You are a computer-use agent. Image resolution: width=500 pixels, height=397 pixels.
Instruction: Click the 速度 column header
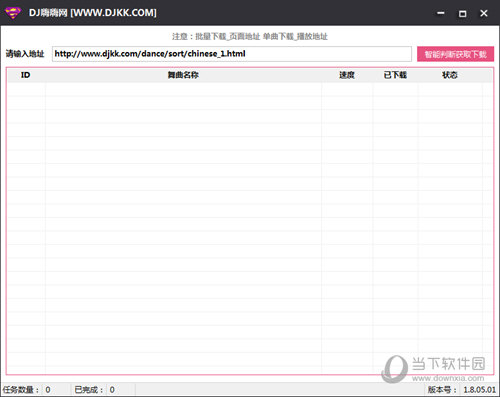[347, 75]
